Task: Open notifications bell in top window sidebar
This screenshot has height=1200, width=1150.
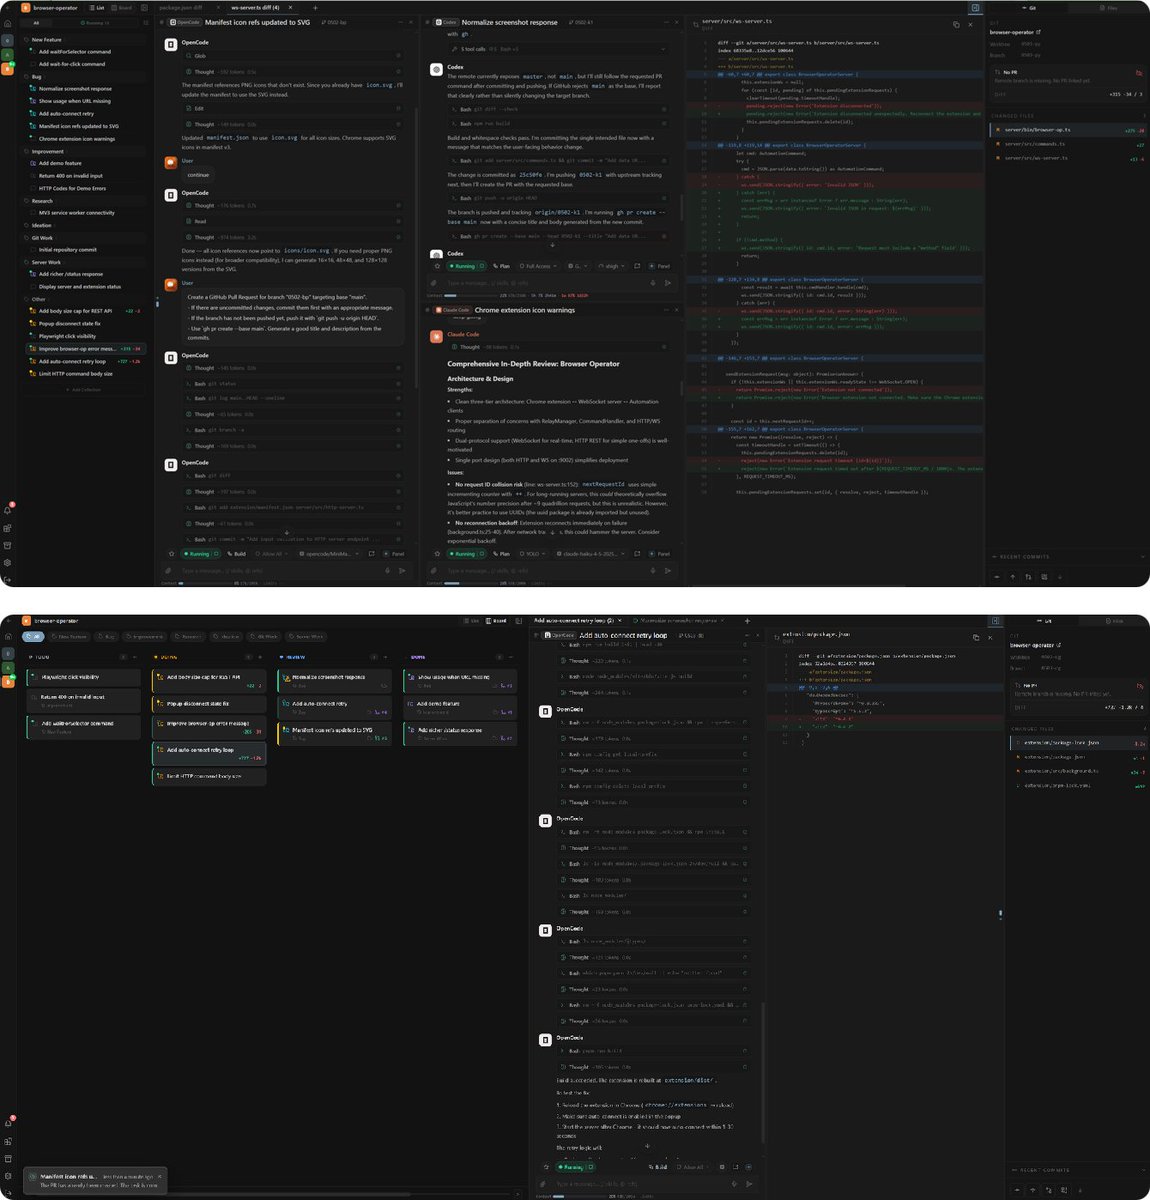Action: point(8,511)
